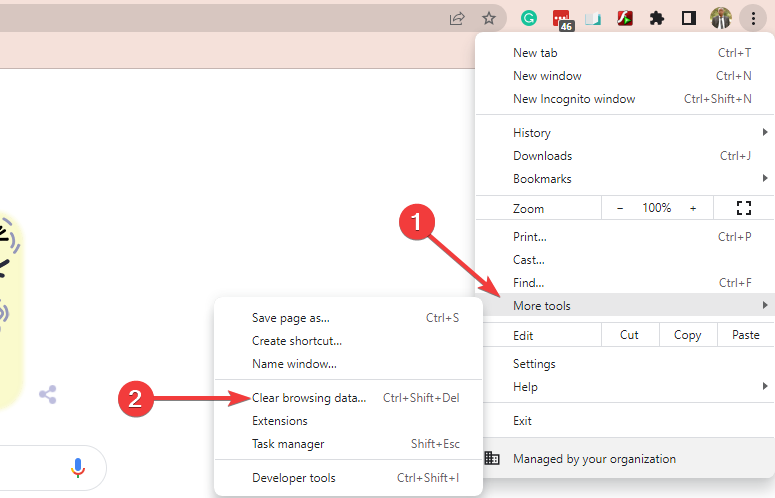This screenshot has height=498, width=775.
Task: Click the teal book extension icon
Action: click(x=593, y=19)
